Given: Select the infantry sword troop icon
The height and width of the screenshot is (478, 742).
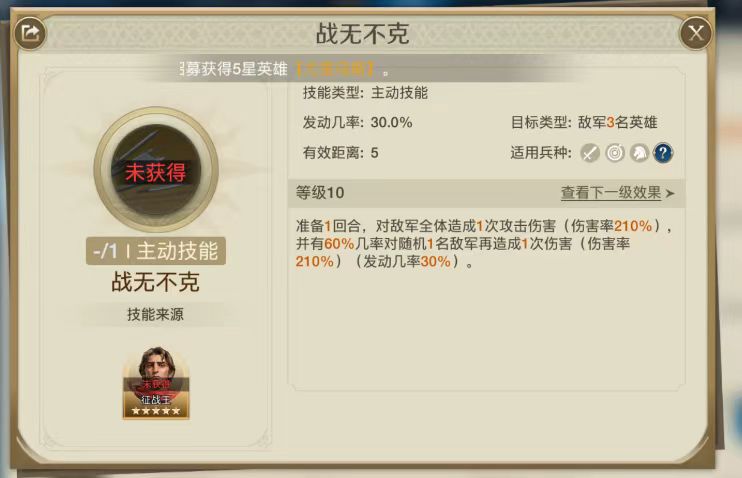Looking at the screenshot, I should (590, 153).
